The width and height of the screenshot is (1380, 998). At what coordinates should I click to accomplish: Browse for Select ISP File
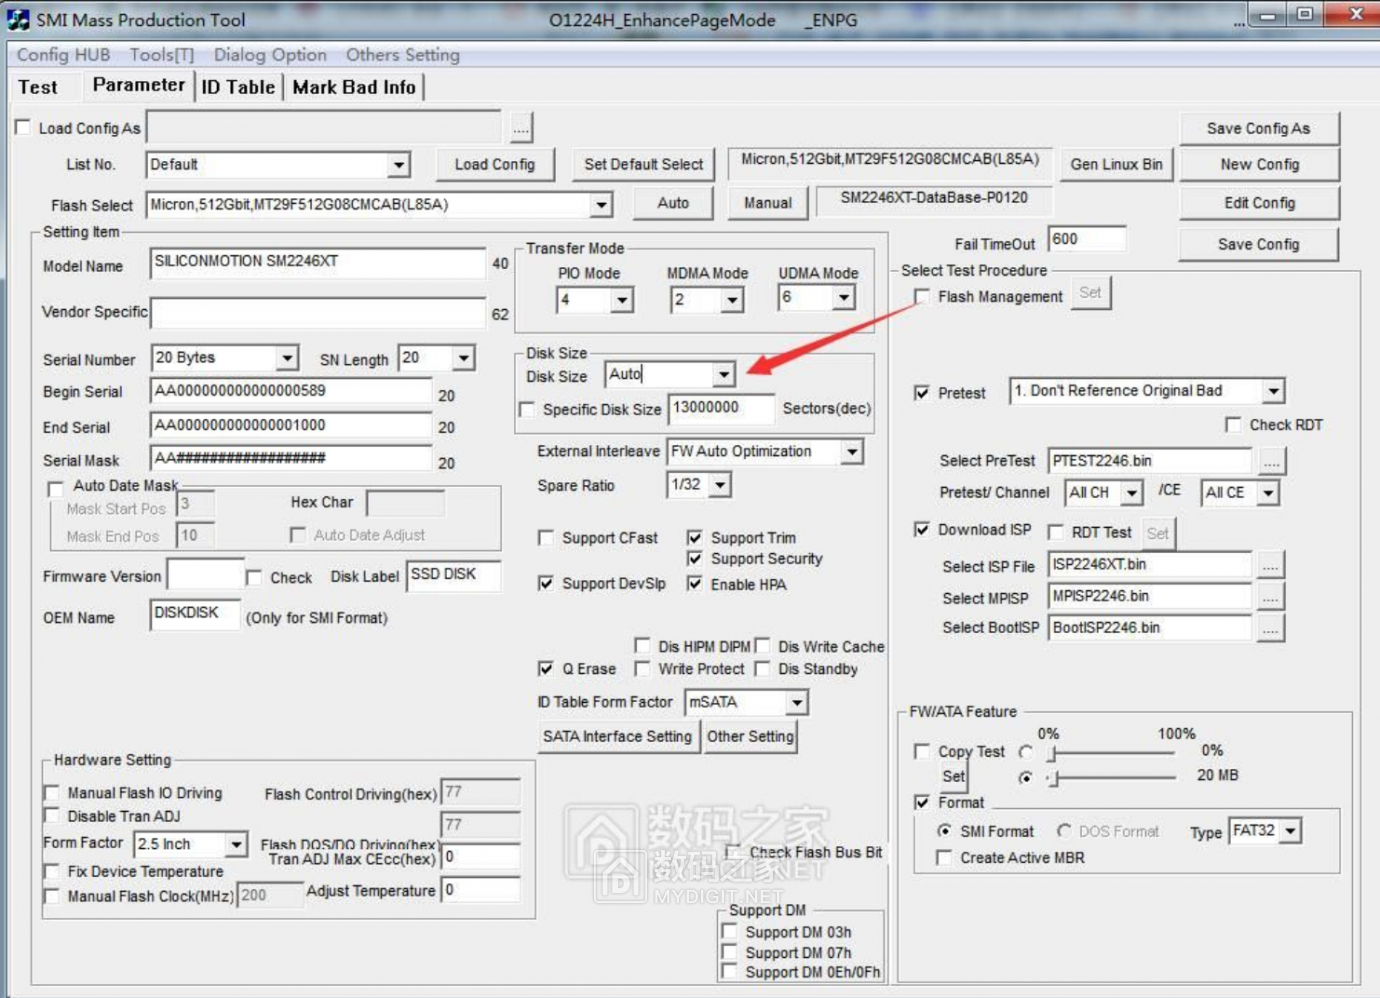tap(1270, 565)
